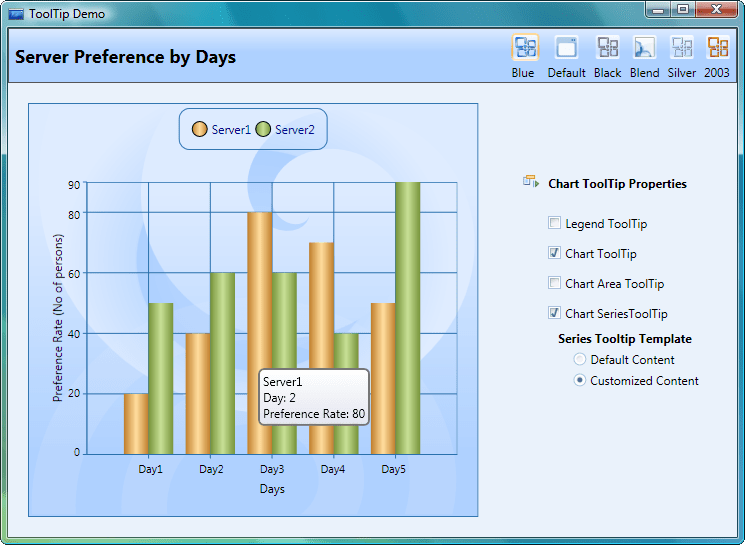Click the Day1 orange Server1 bar
This screenshot has height=545, width=745.
[x=136, y=424]
